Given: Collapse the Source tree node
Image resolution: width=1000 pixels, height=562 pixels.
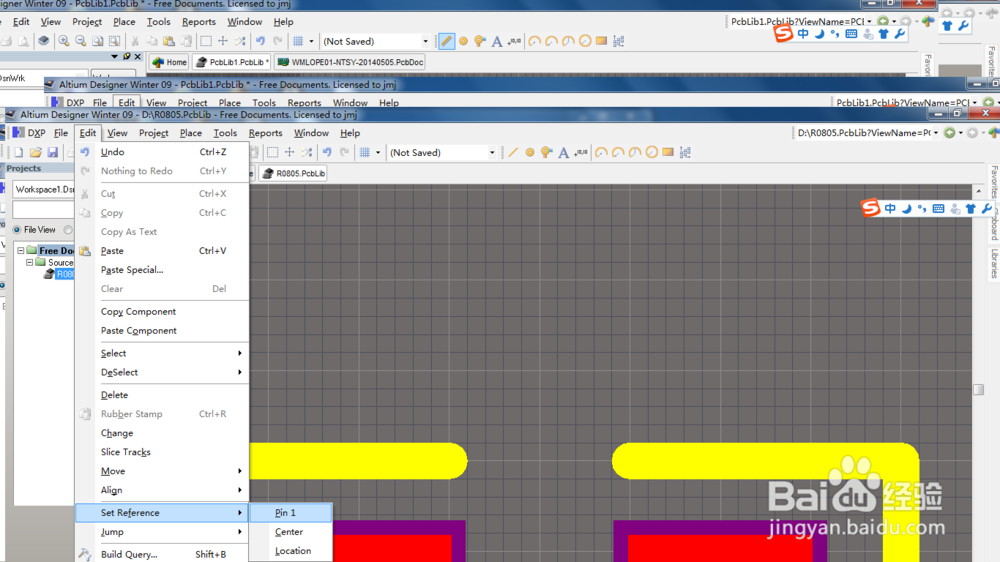Looking at the screenshot, I should [29, 262].
